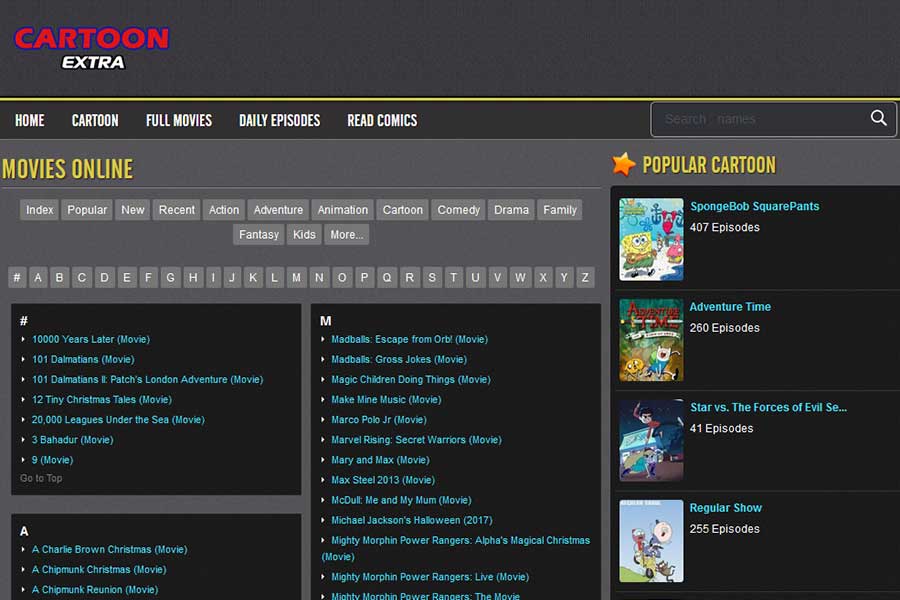900x600 pixels.
Task: Open 12 Tiny Christmas Tales (Movie)
Action: [x=102, y=400]
